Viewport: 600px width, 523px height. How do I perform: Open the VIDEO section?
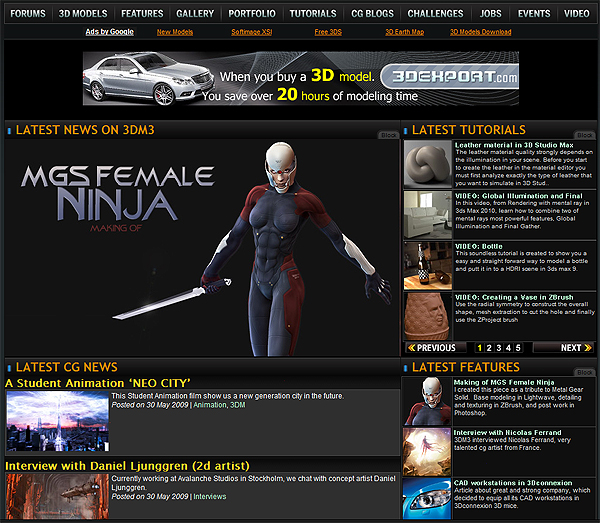tap(576, 14)
